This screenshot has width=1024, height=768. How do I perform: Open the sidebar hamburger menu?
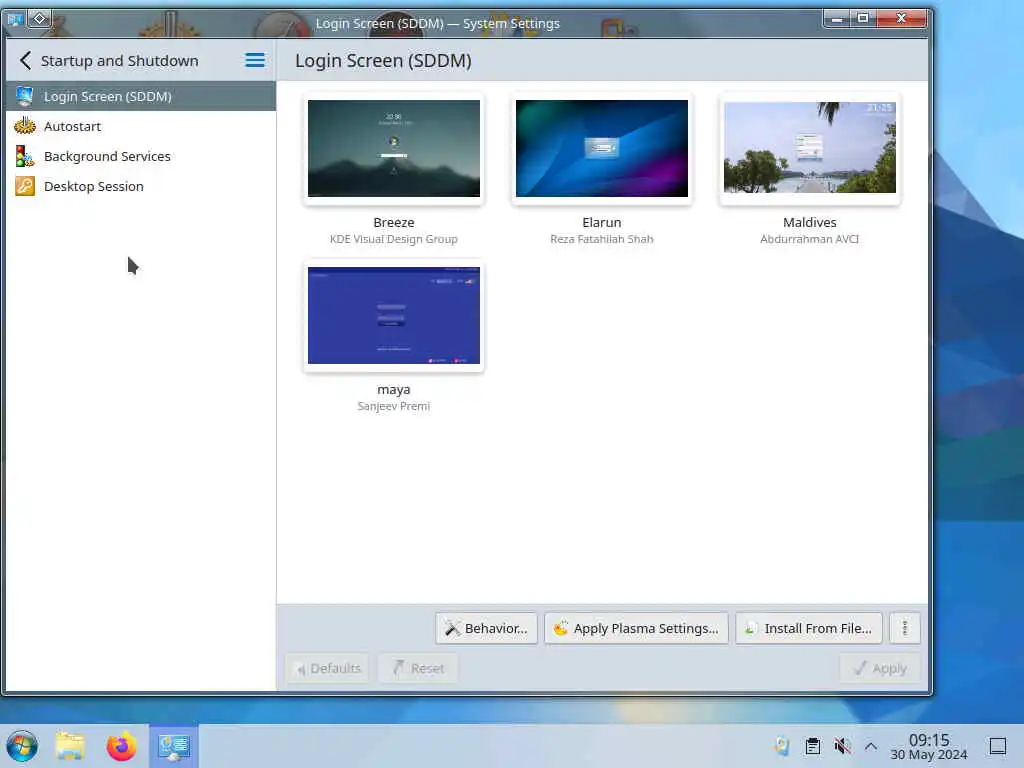[x=255, y=61]
